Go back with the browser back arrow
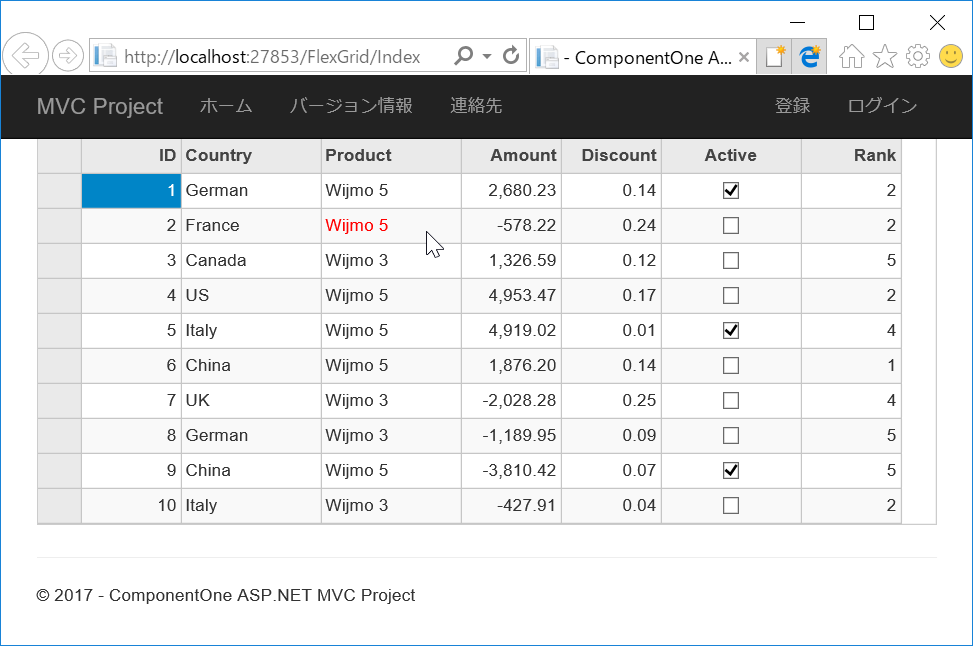This screenshot has width=973, height=646. click(x=25, y=56)
